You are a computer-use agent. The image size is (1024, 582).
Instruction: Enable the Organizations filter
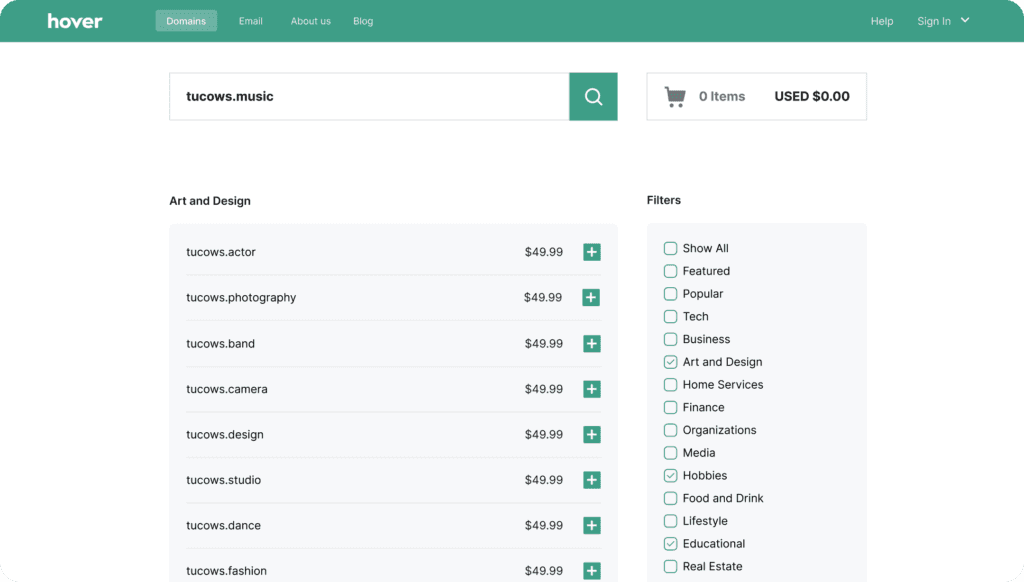pos(670,430)
